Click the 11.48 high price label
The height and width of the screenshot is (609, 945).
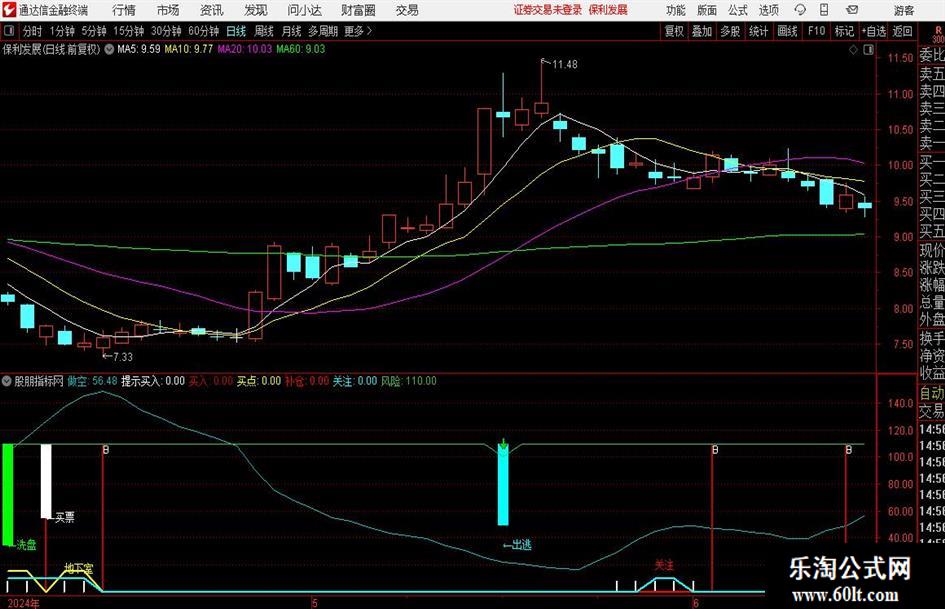pyautogui.click(x=565, y=65)
